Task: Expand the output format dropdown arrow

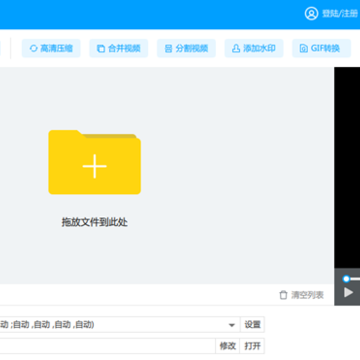Action: [x=232, y=325]
